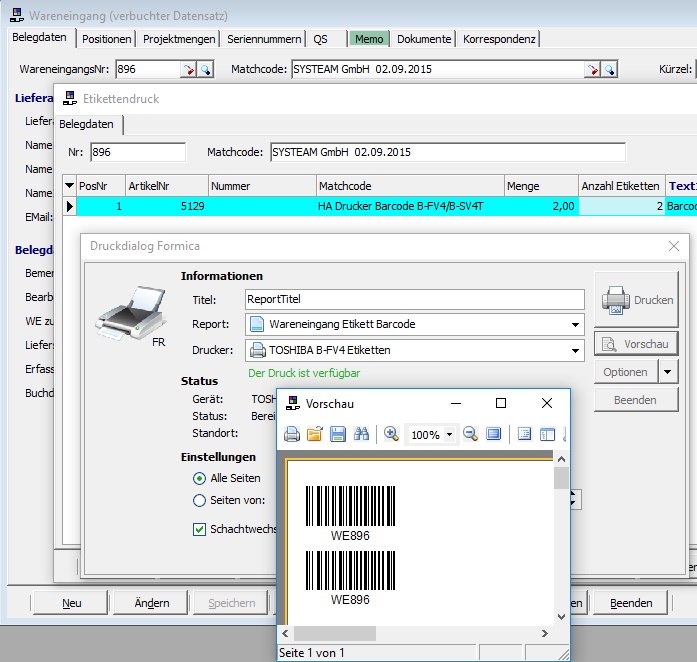This screenshot has width=697, height=662.
Task: Toggle the Schachtwechsel checkbox
Action: tap(199, 529)
